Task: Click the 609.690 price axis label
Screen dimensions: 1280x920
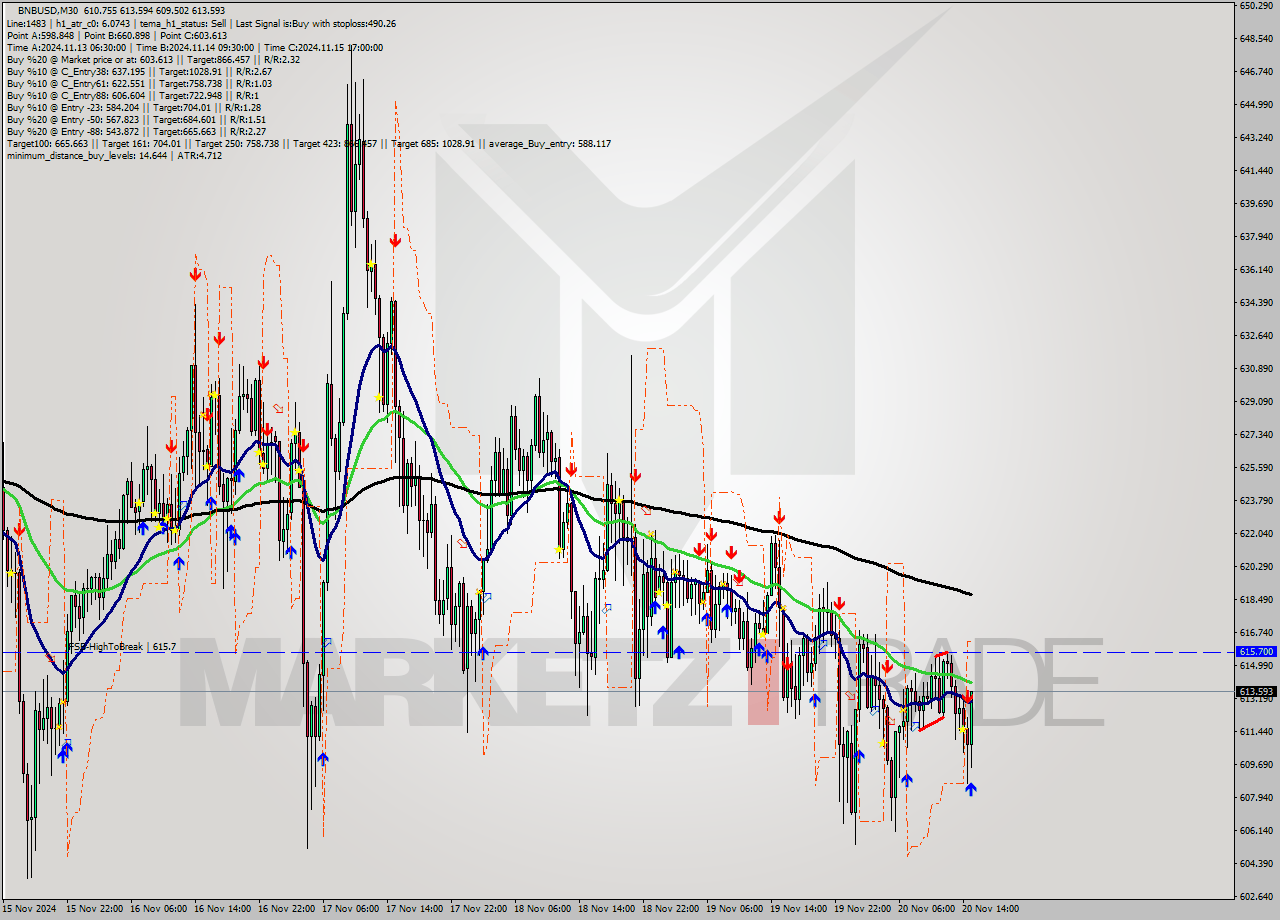Action: pos(1256,765)
